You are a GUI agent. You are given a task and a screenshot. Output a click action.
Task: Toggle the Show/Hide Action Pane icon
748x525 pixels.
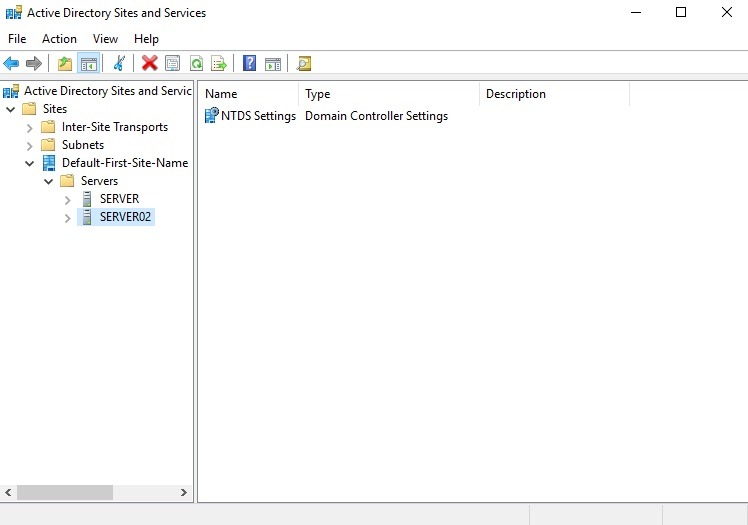(272, 64)
